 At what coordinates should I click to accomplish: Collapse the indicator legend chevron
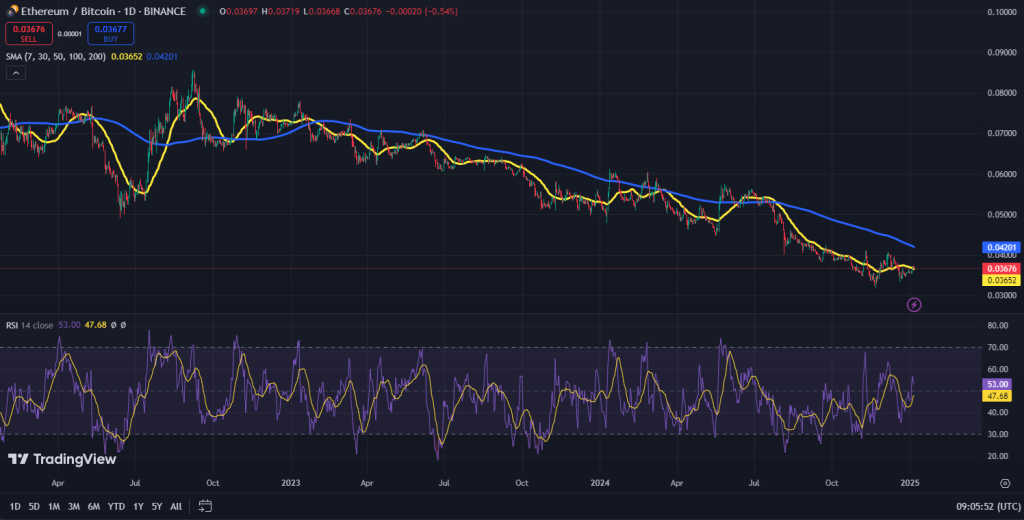click(x=16, y=73)
